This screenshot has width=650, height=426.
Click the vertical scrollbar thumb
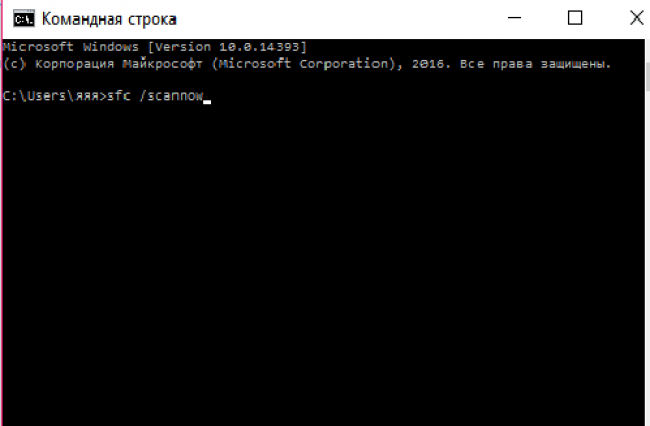point(648,77)
